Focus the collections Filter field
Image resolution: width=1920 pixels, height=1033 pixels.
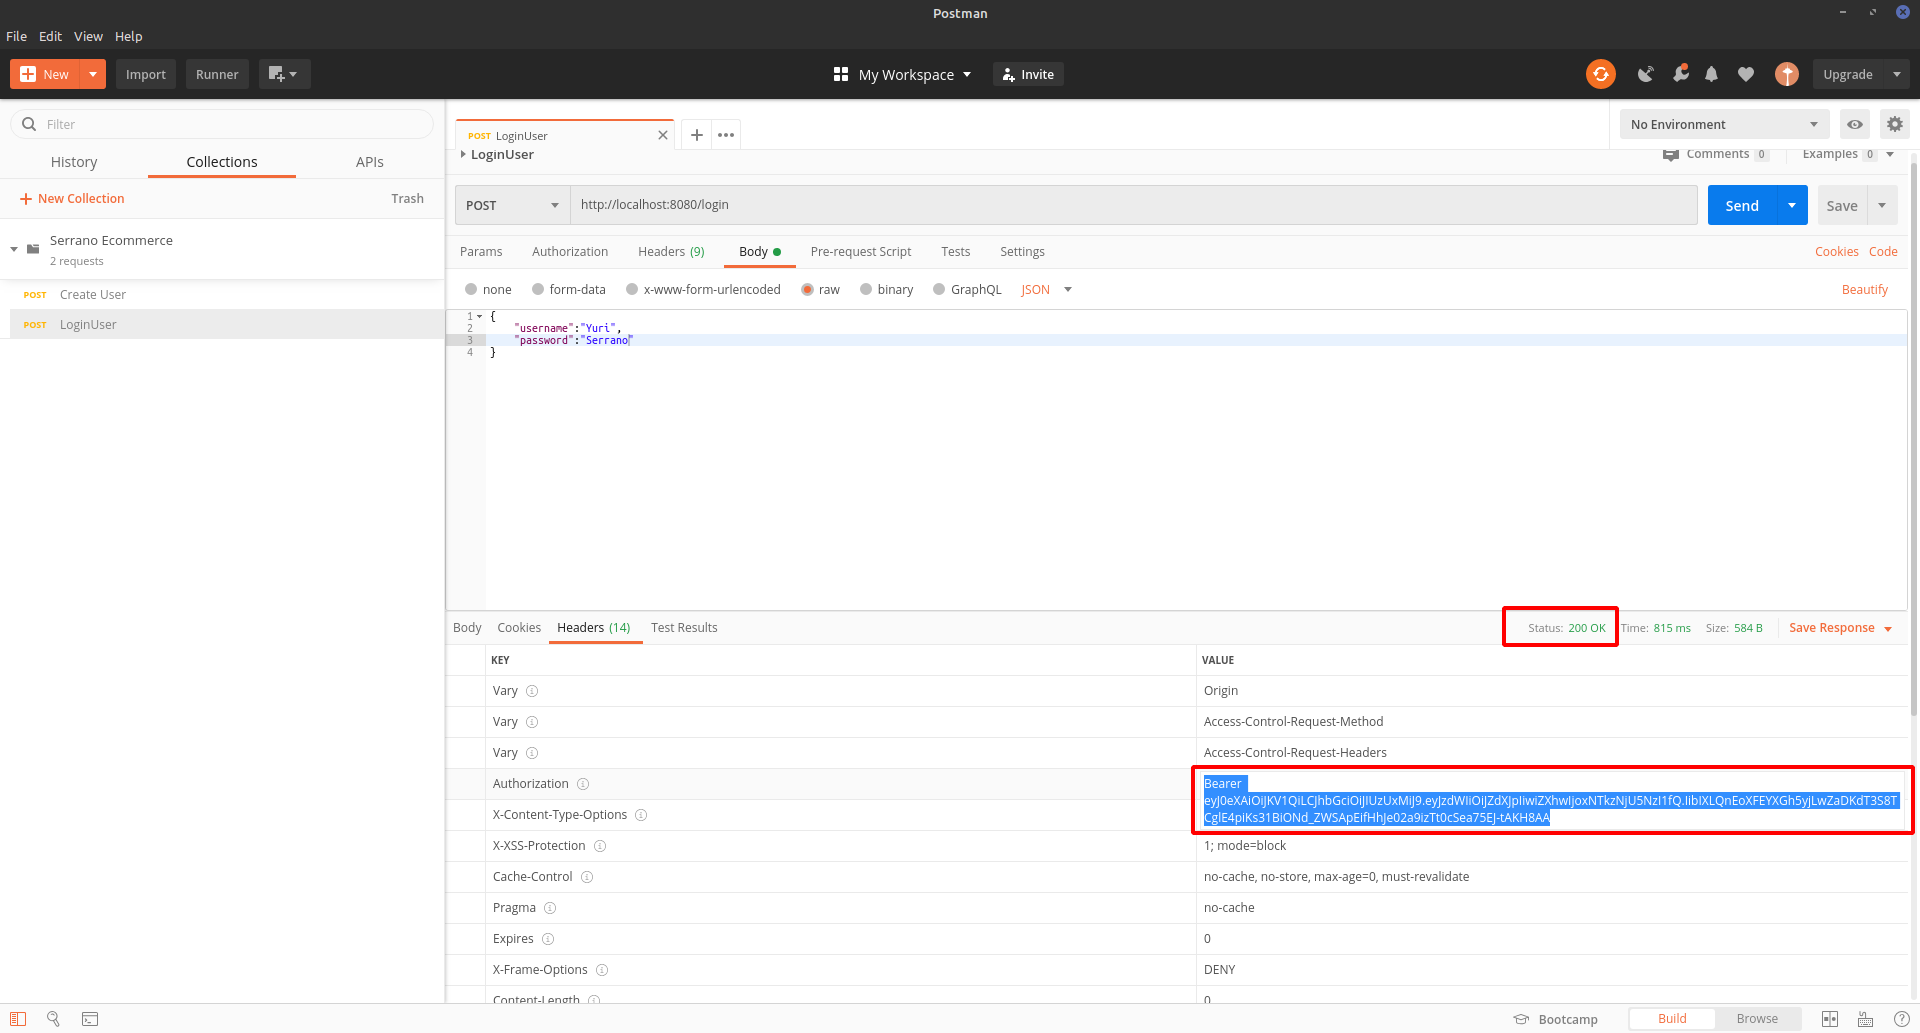(222, 124)
